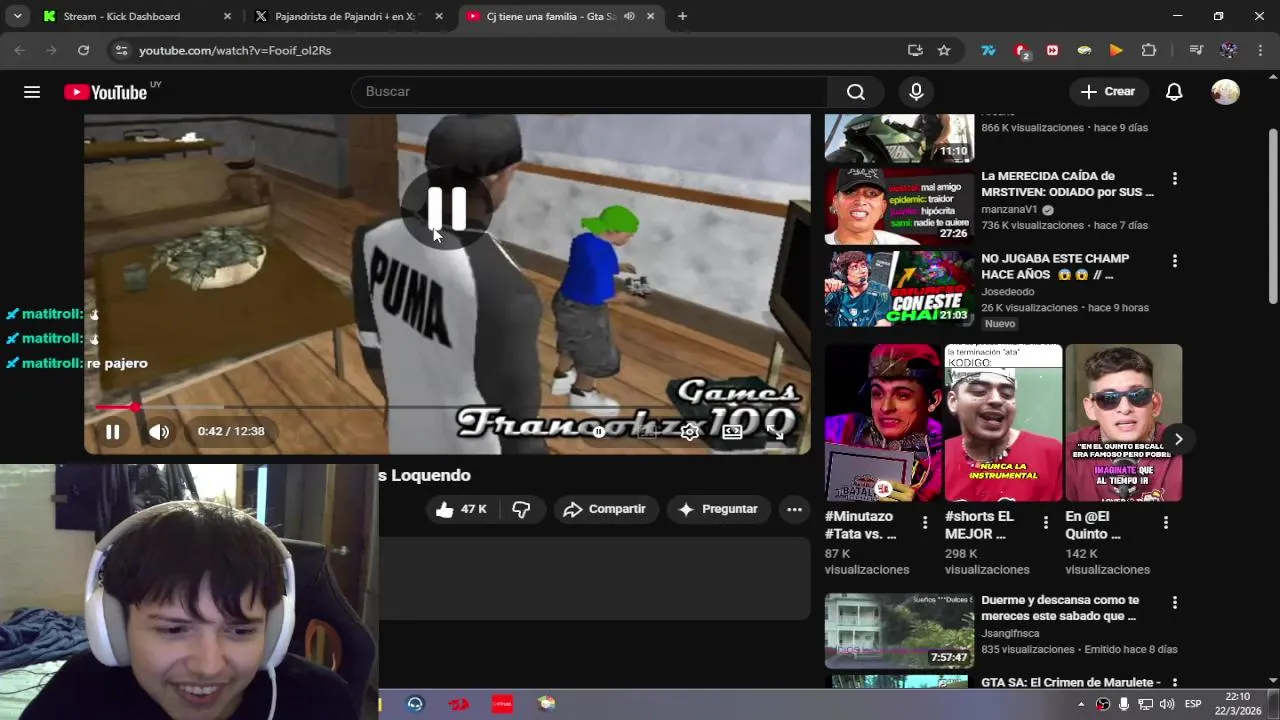
Task: Toggle the autoplay switch in the player
Action: point(599,432)
